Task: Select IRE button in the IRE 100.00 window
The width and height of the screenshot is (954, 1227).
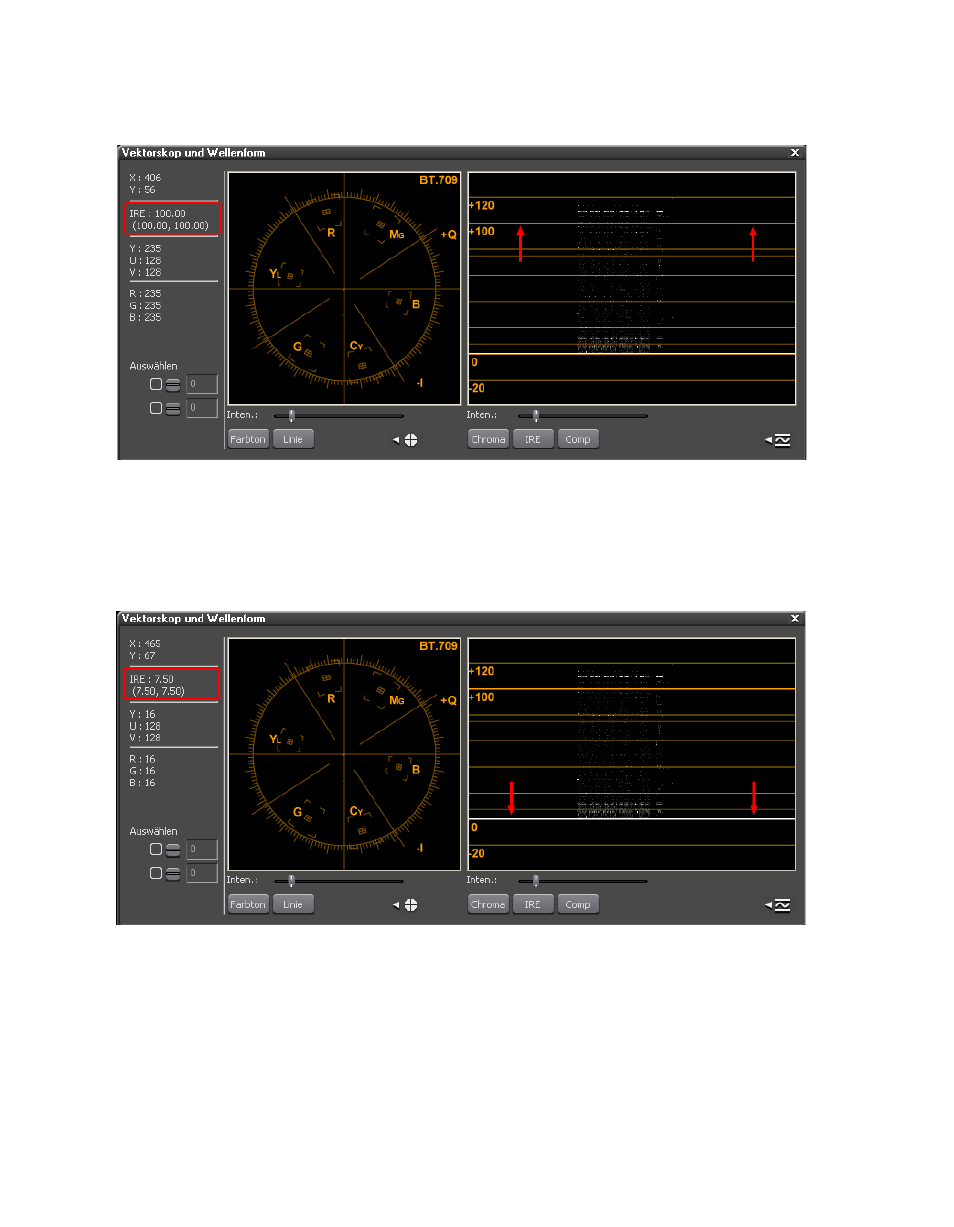Action: 533,439
